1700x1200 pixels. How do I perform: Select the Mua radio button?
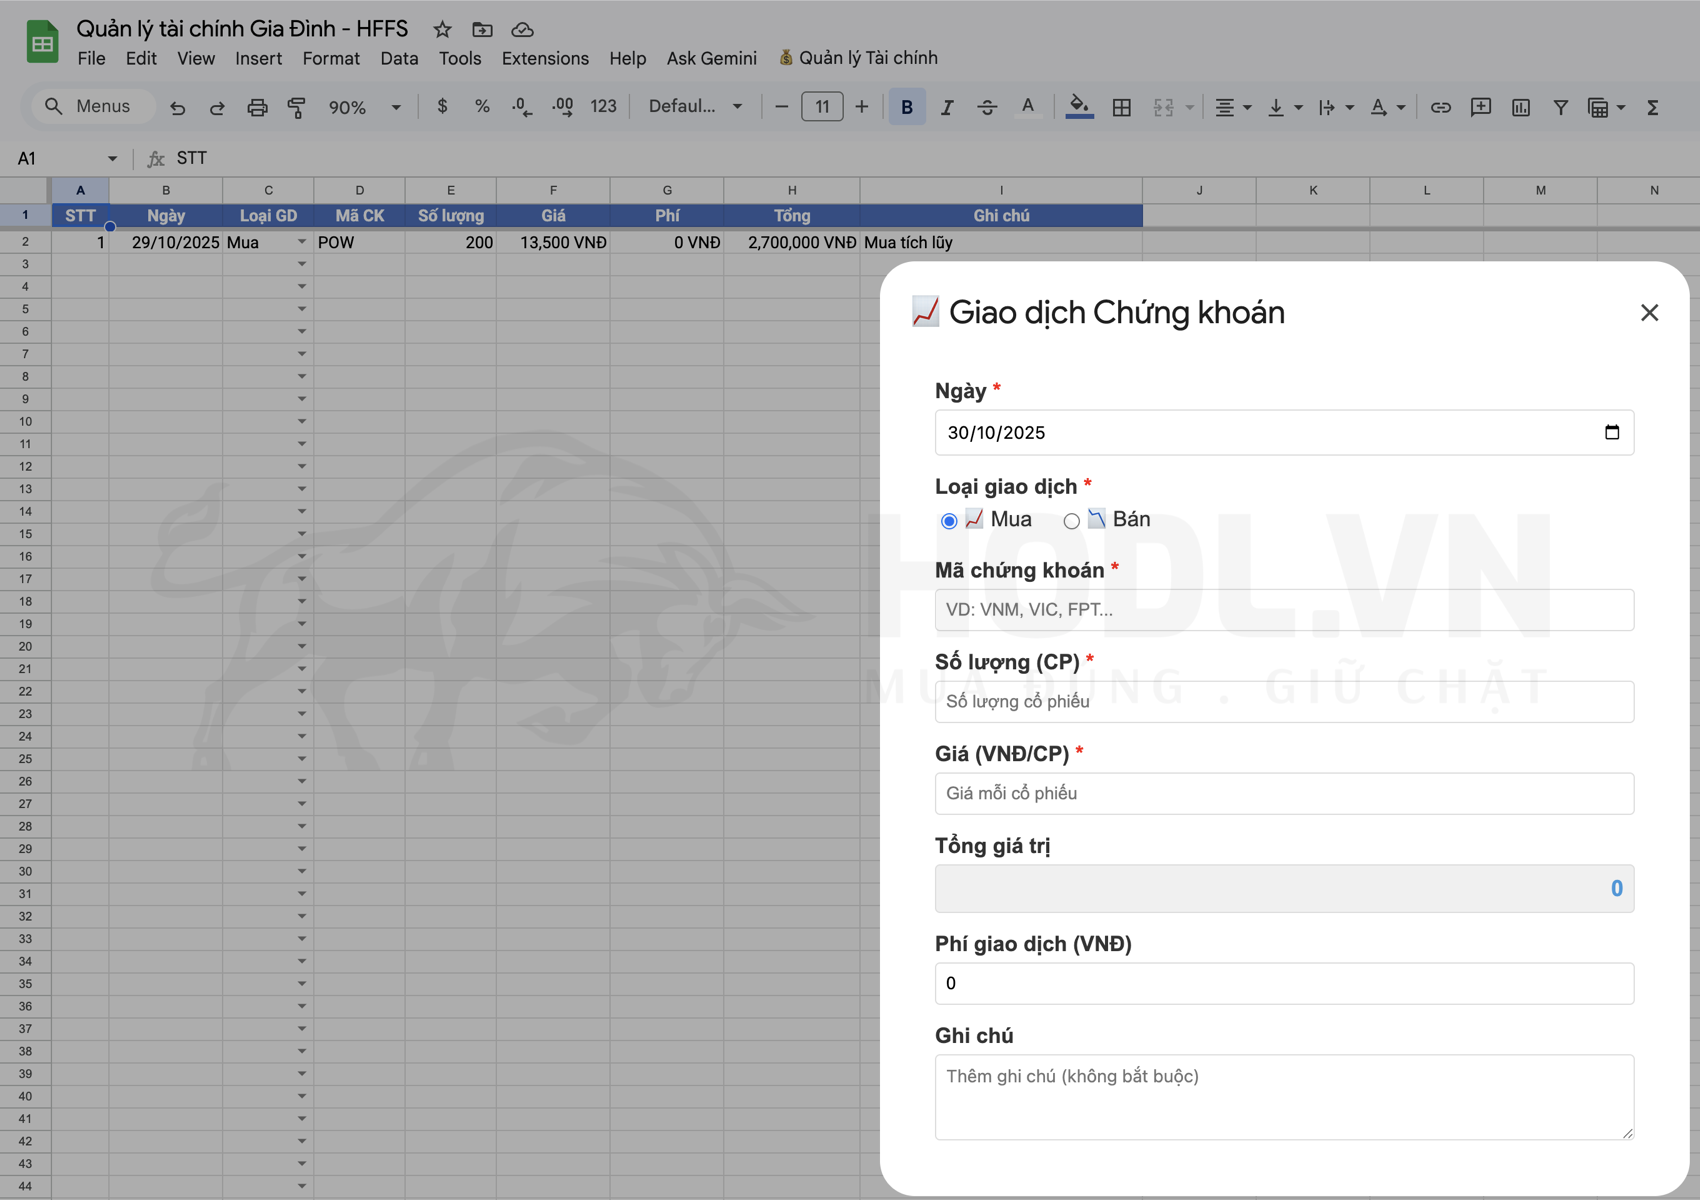[x=949, y=520]
